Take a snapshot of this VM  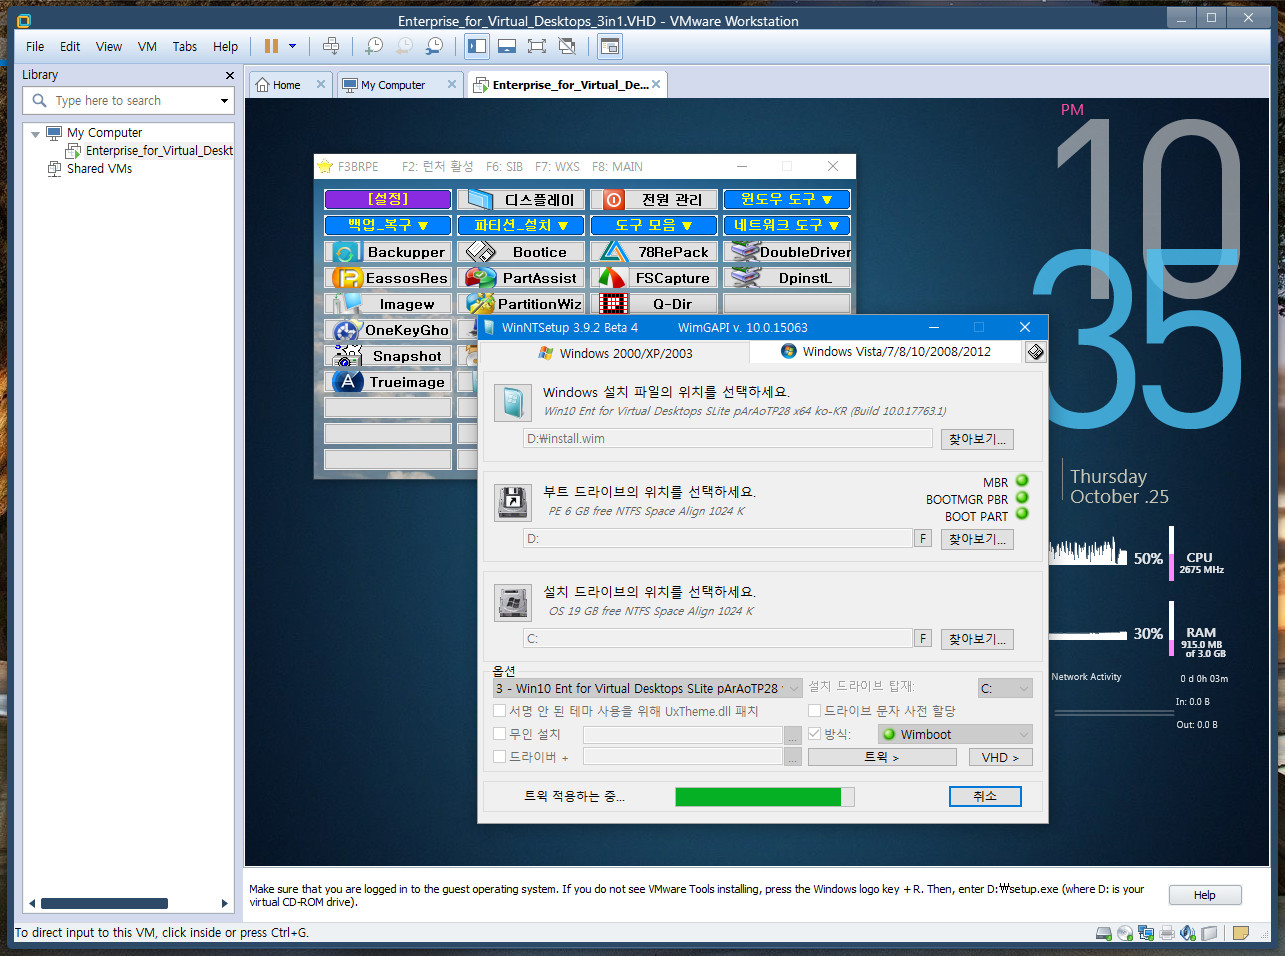(x=374, y=46)
